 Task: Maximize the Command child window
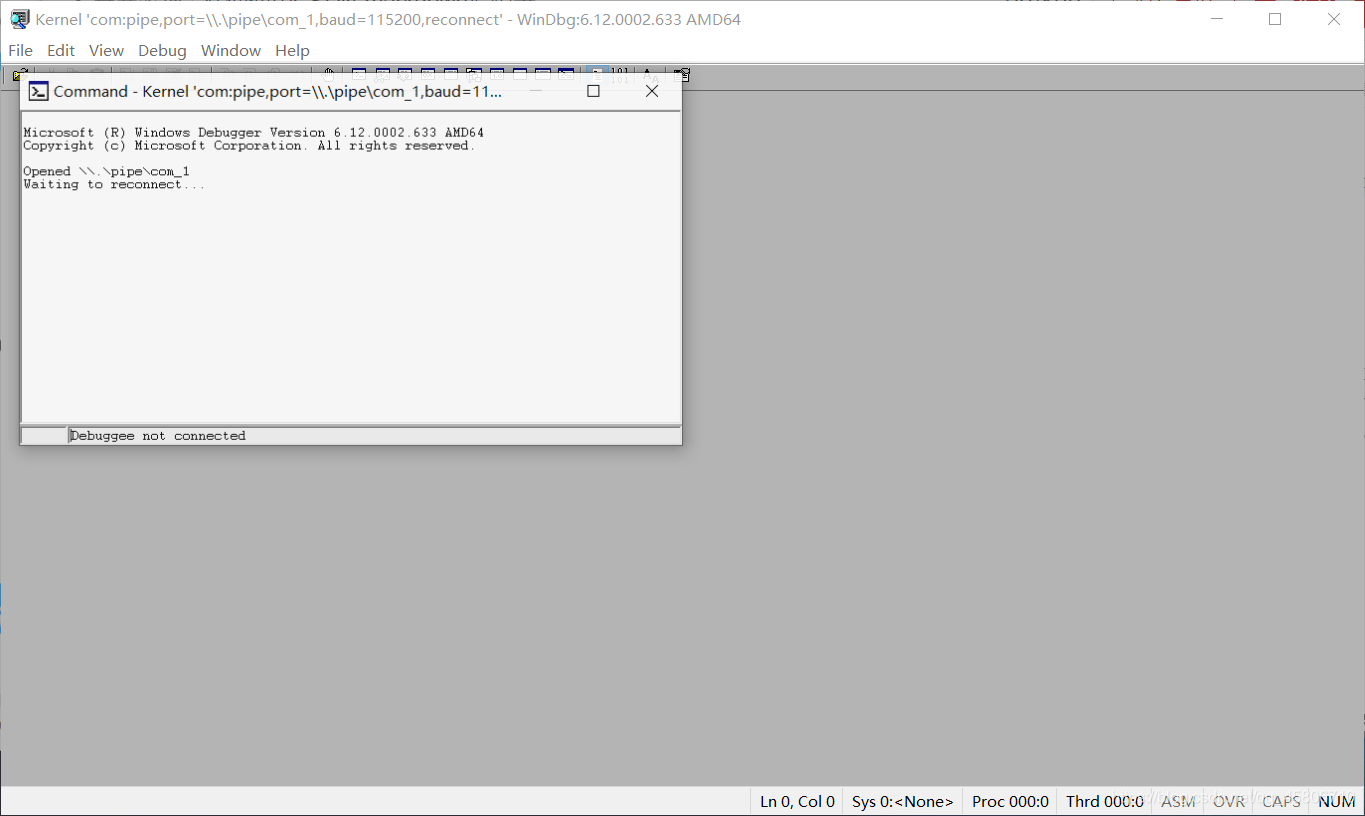(593, 91)
